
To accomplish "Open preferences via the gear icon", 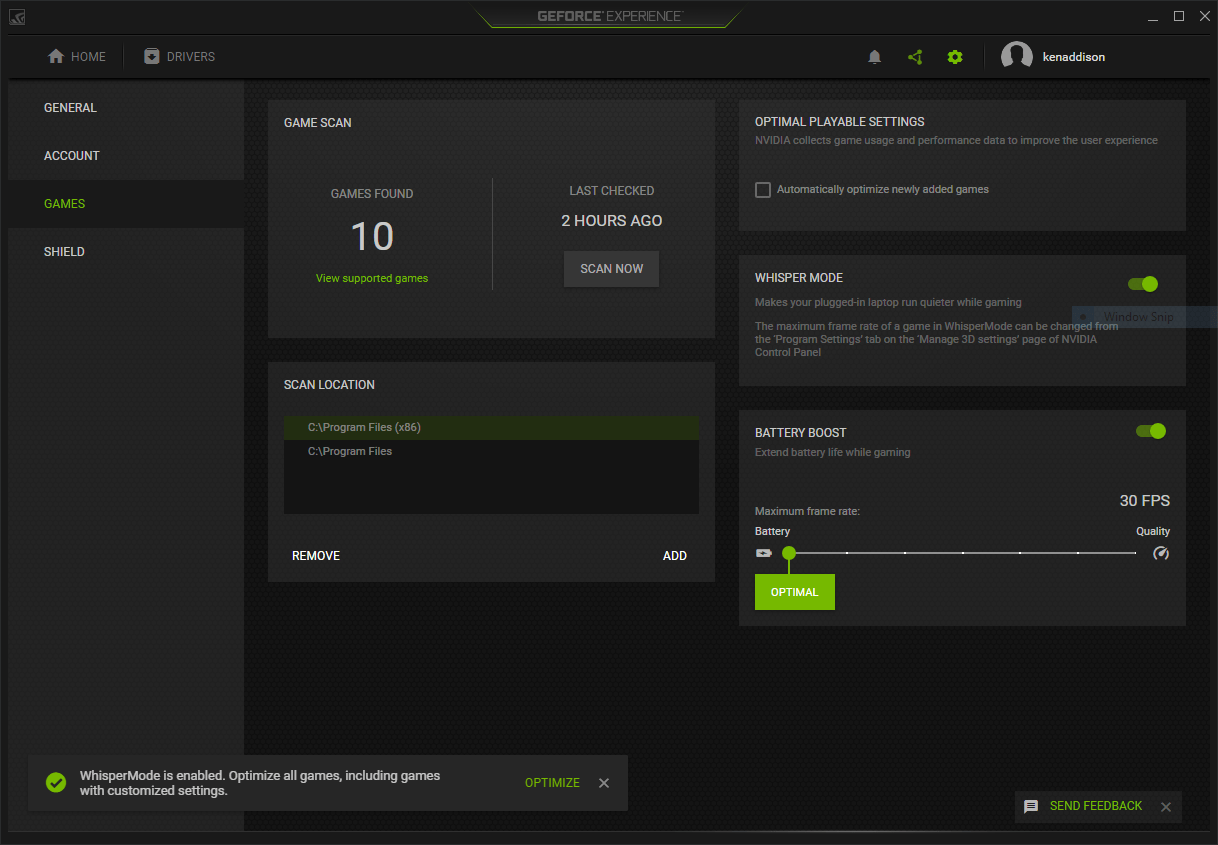I will [x=954, y=57].
